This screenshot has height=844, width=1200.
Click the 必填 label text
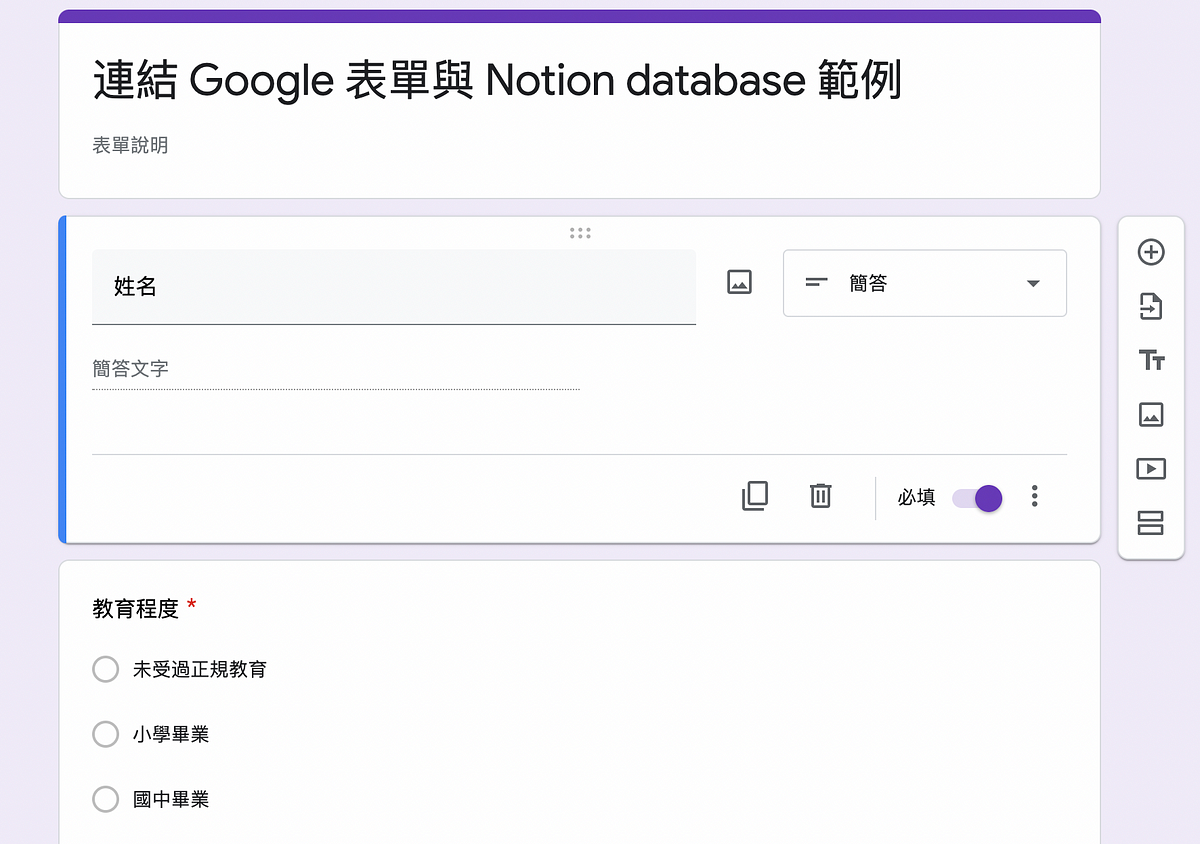916,498
